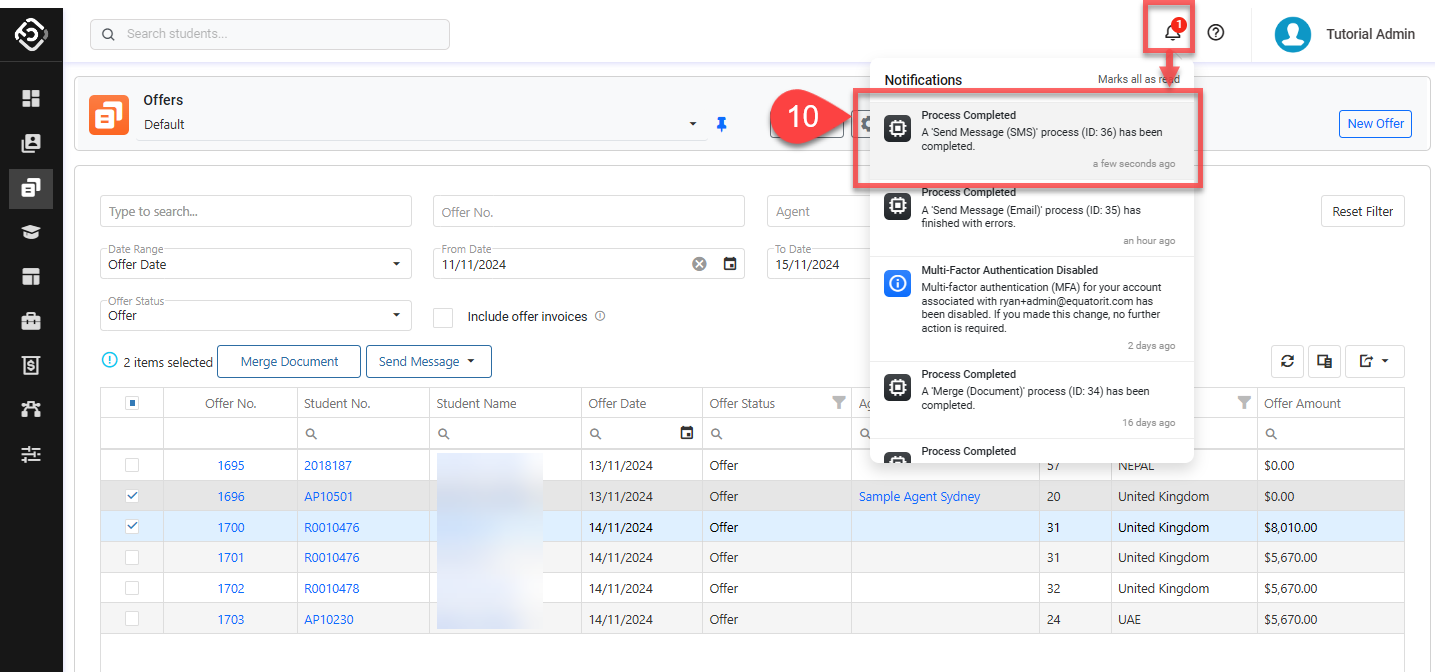
Task: Uncheck the row for offer 1696
Action: 132,496
